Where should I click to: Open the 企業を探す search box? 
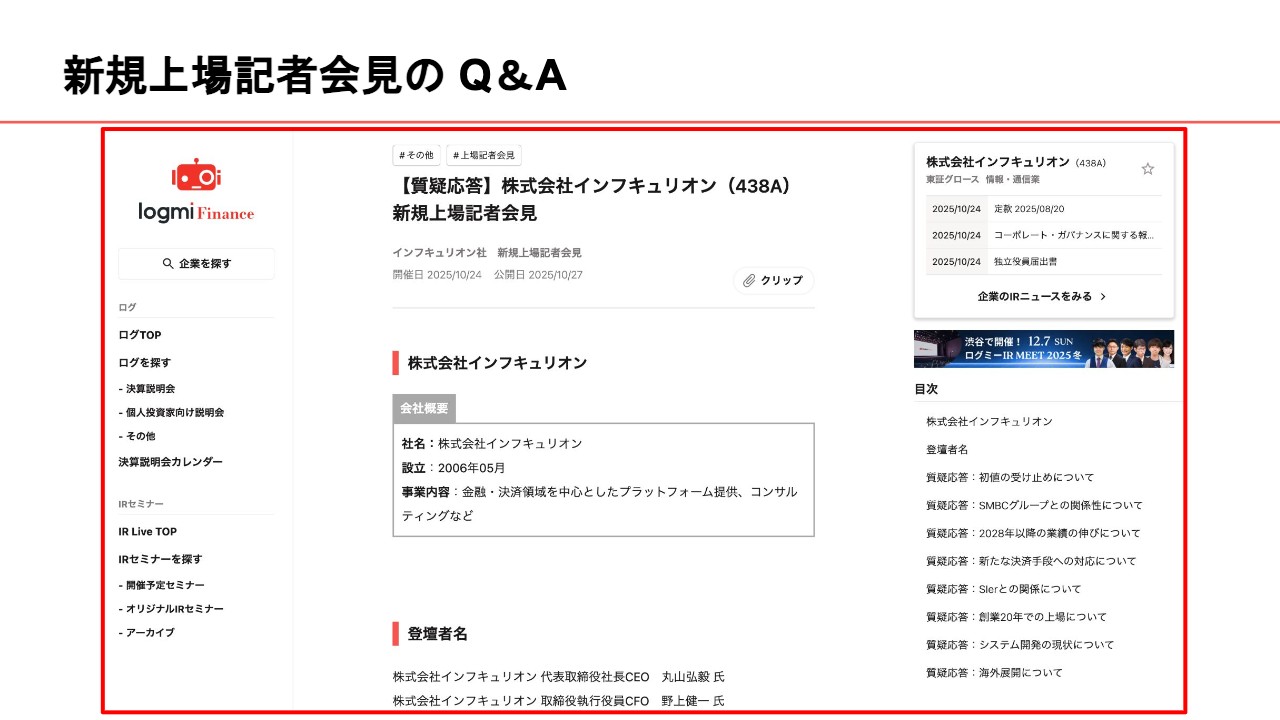coord(196,264)
